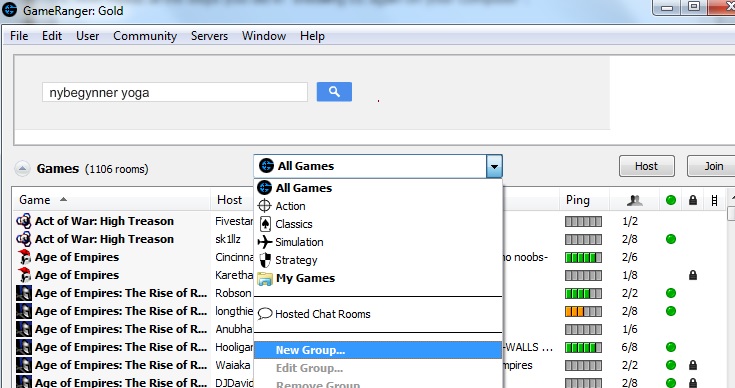Sort by the Ping column header

click(584, 200)
